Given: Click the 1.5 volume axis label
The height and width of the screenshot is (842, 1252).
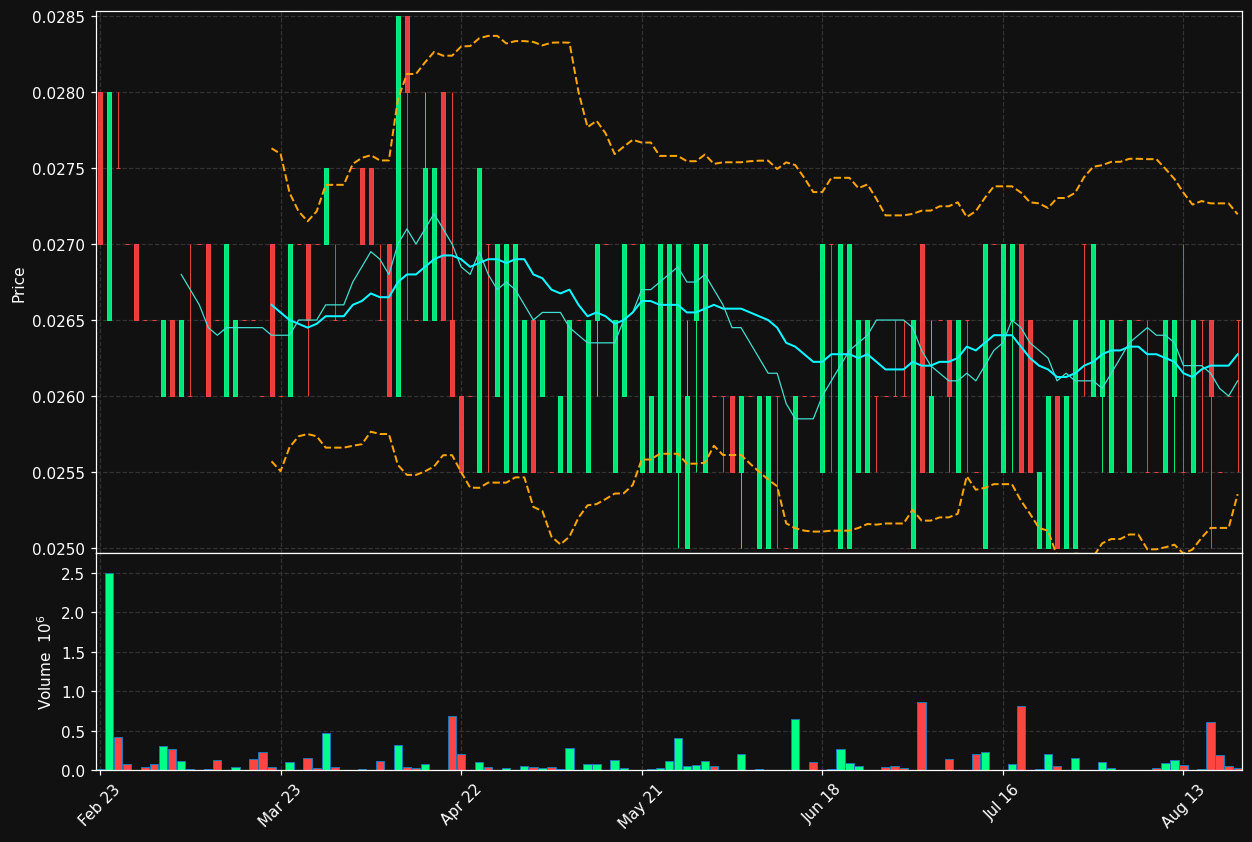Looking at the screenshot, I should tap(75, 653).
